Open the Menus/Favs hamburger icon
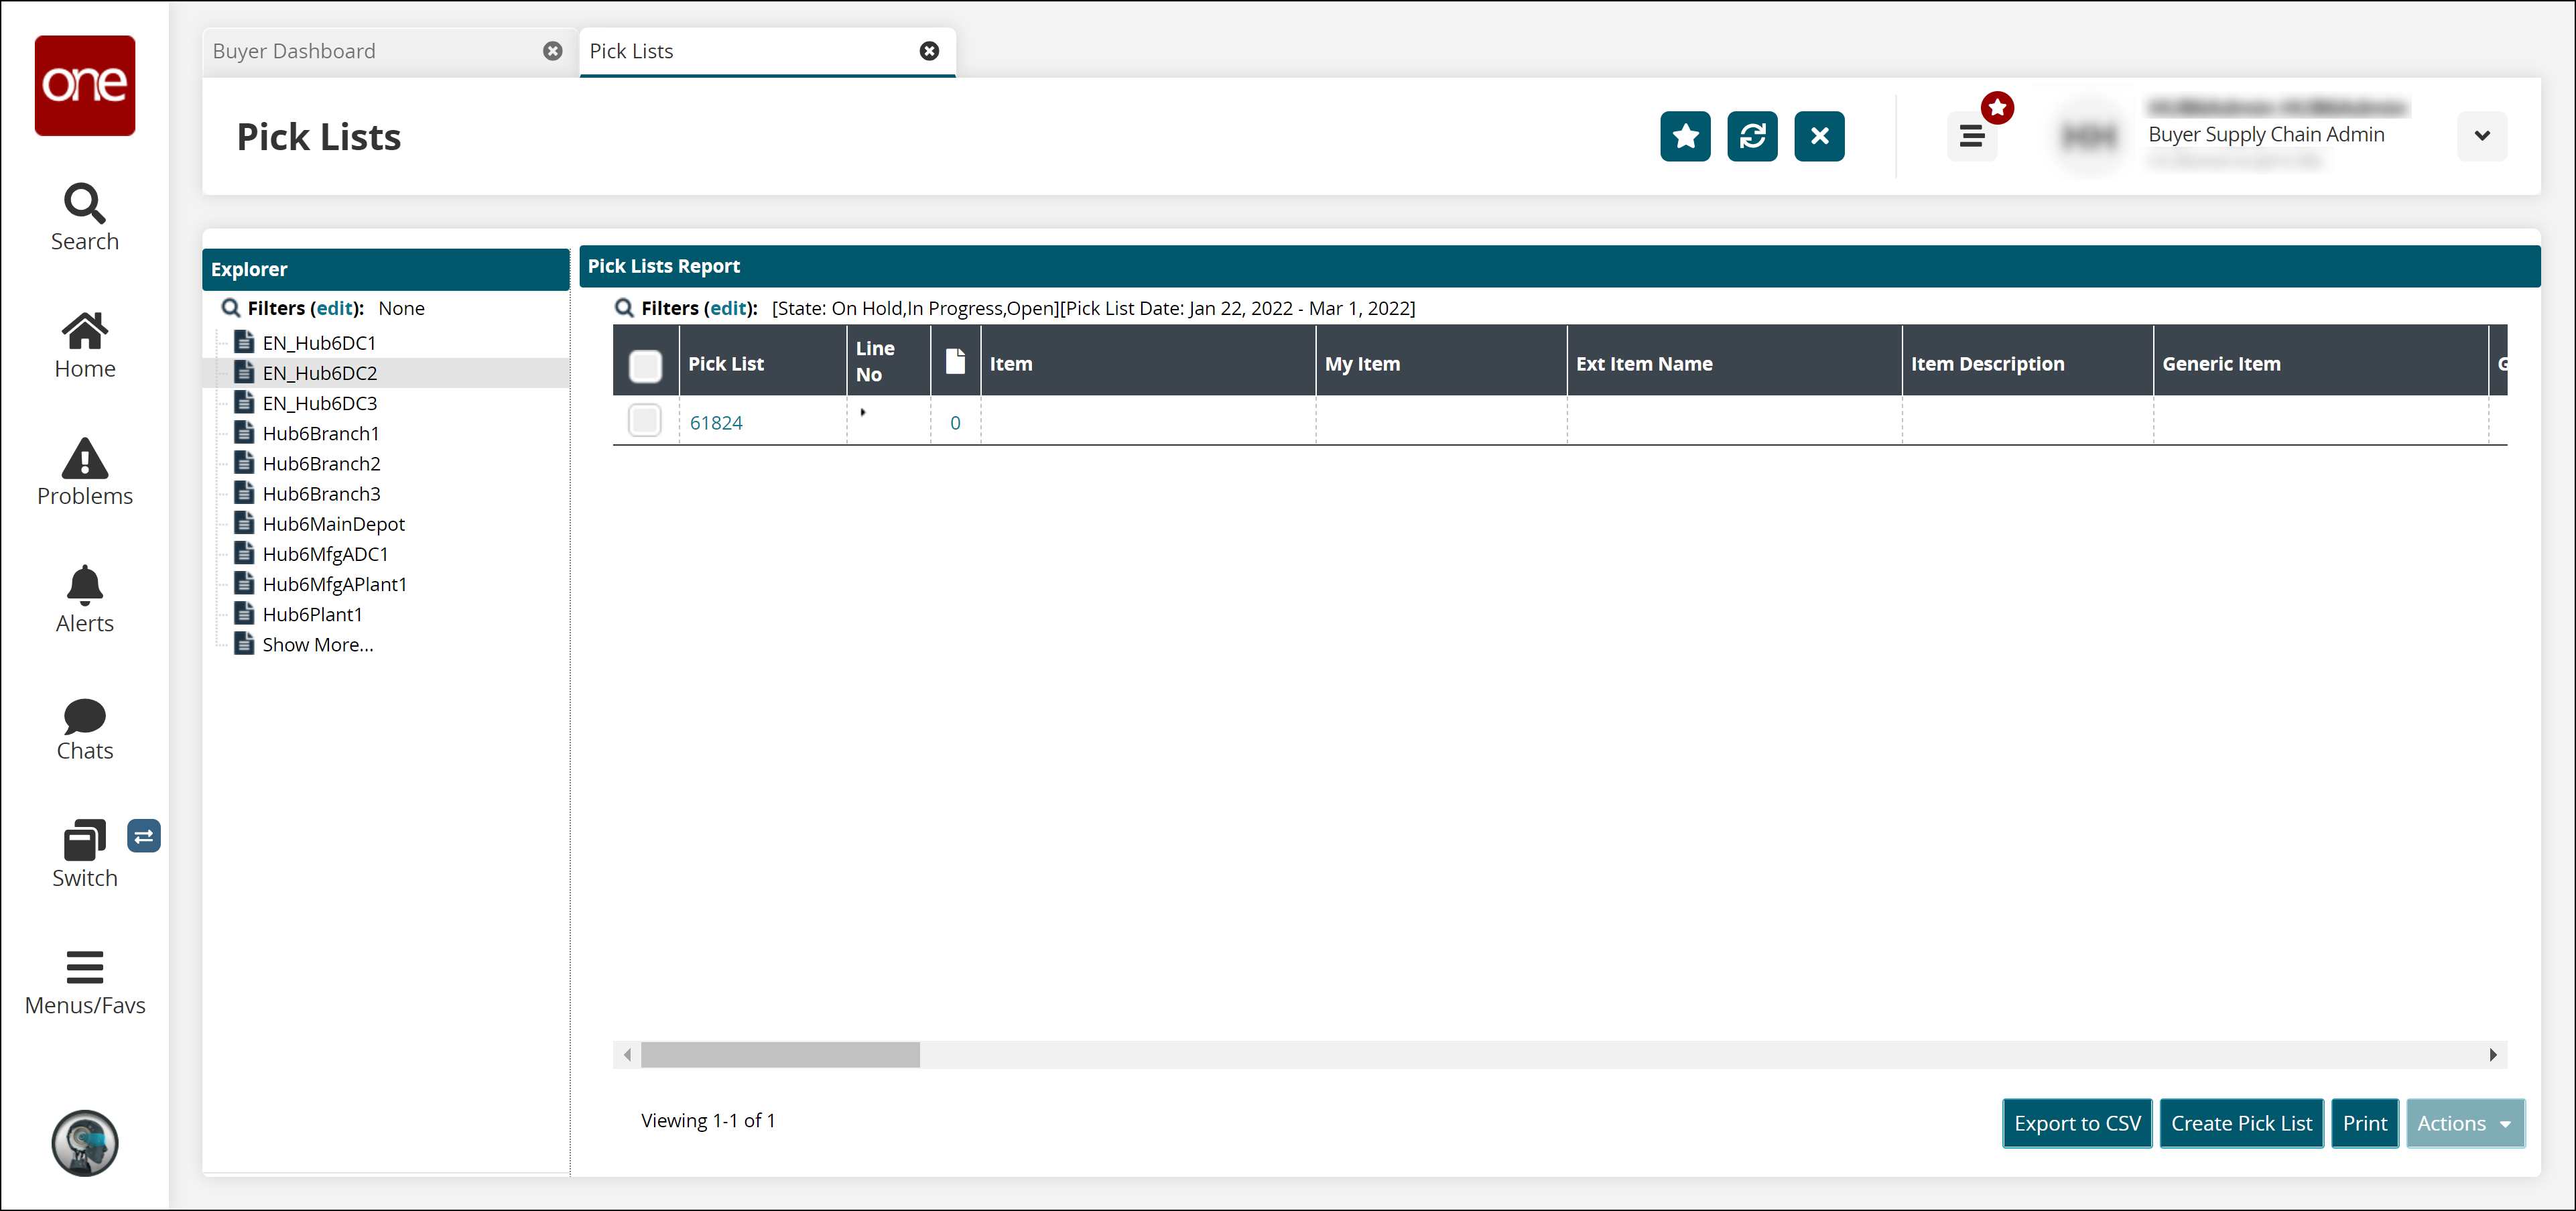2576x1211 pixels. coord(84,968)
